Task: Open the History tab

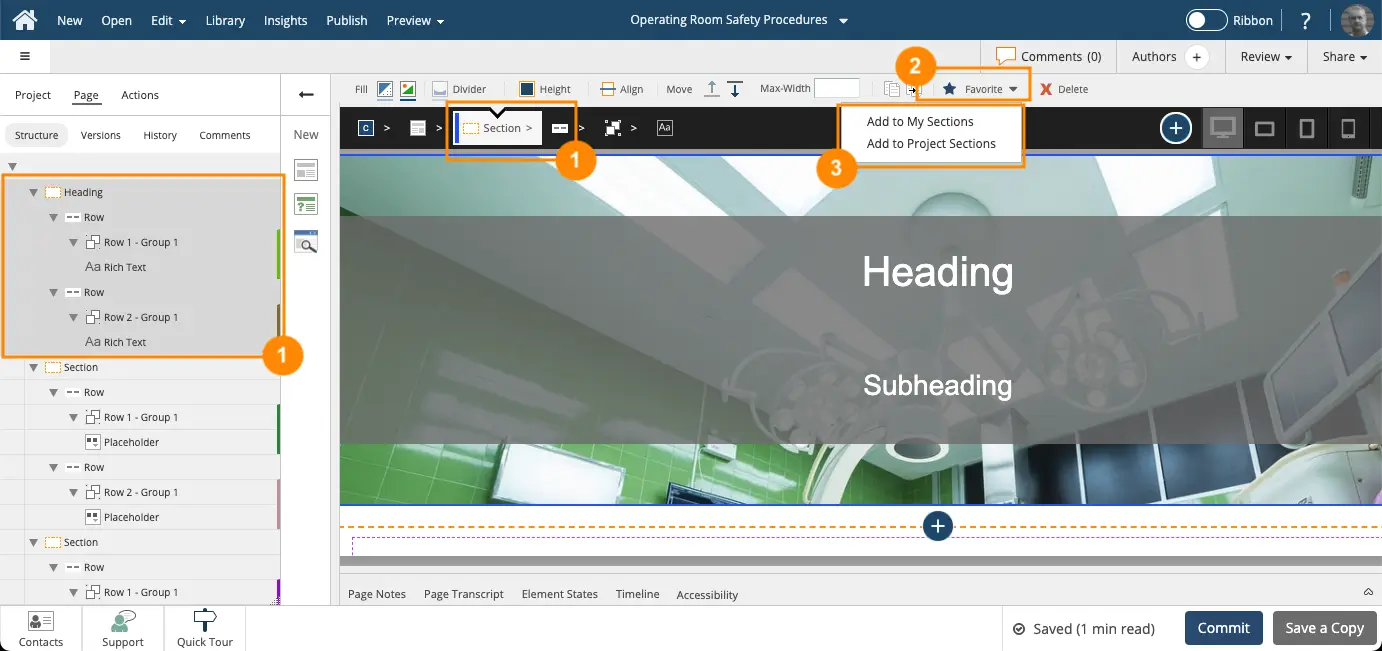Action: 160,135
